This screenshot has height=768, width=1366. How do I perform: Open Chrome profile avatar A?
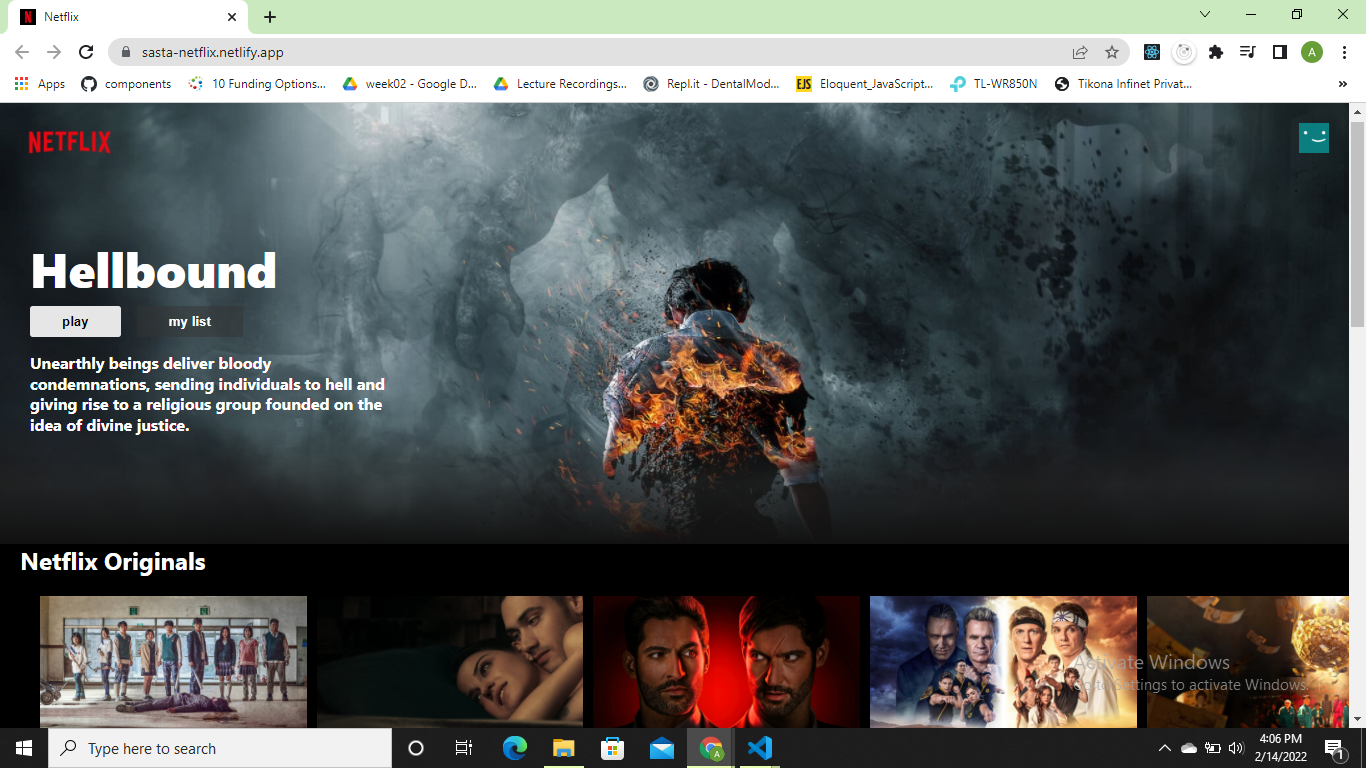(1312, 52)
